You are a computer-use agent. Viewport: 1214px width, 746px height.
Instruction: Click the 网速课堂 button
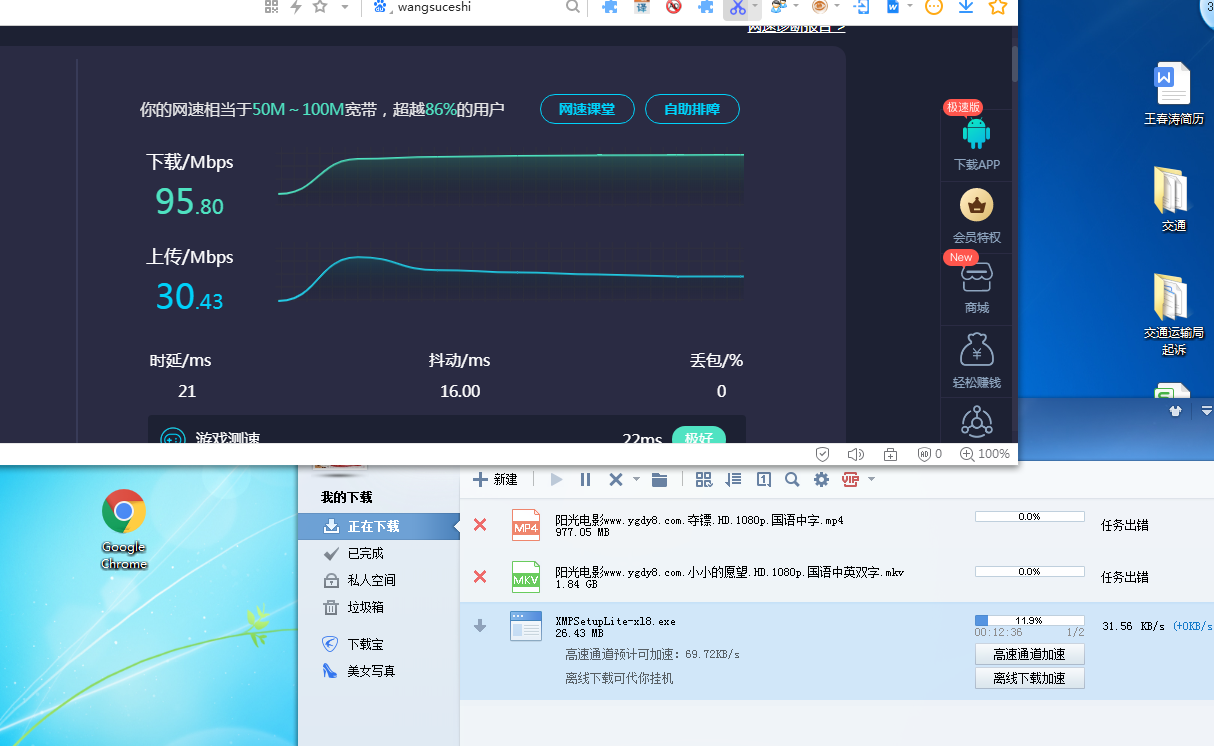pos(587,109)
